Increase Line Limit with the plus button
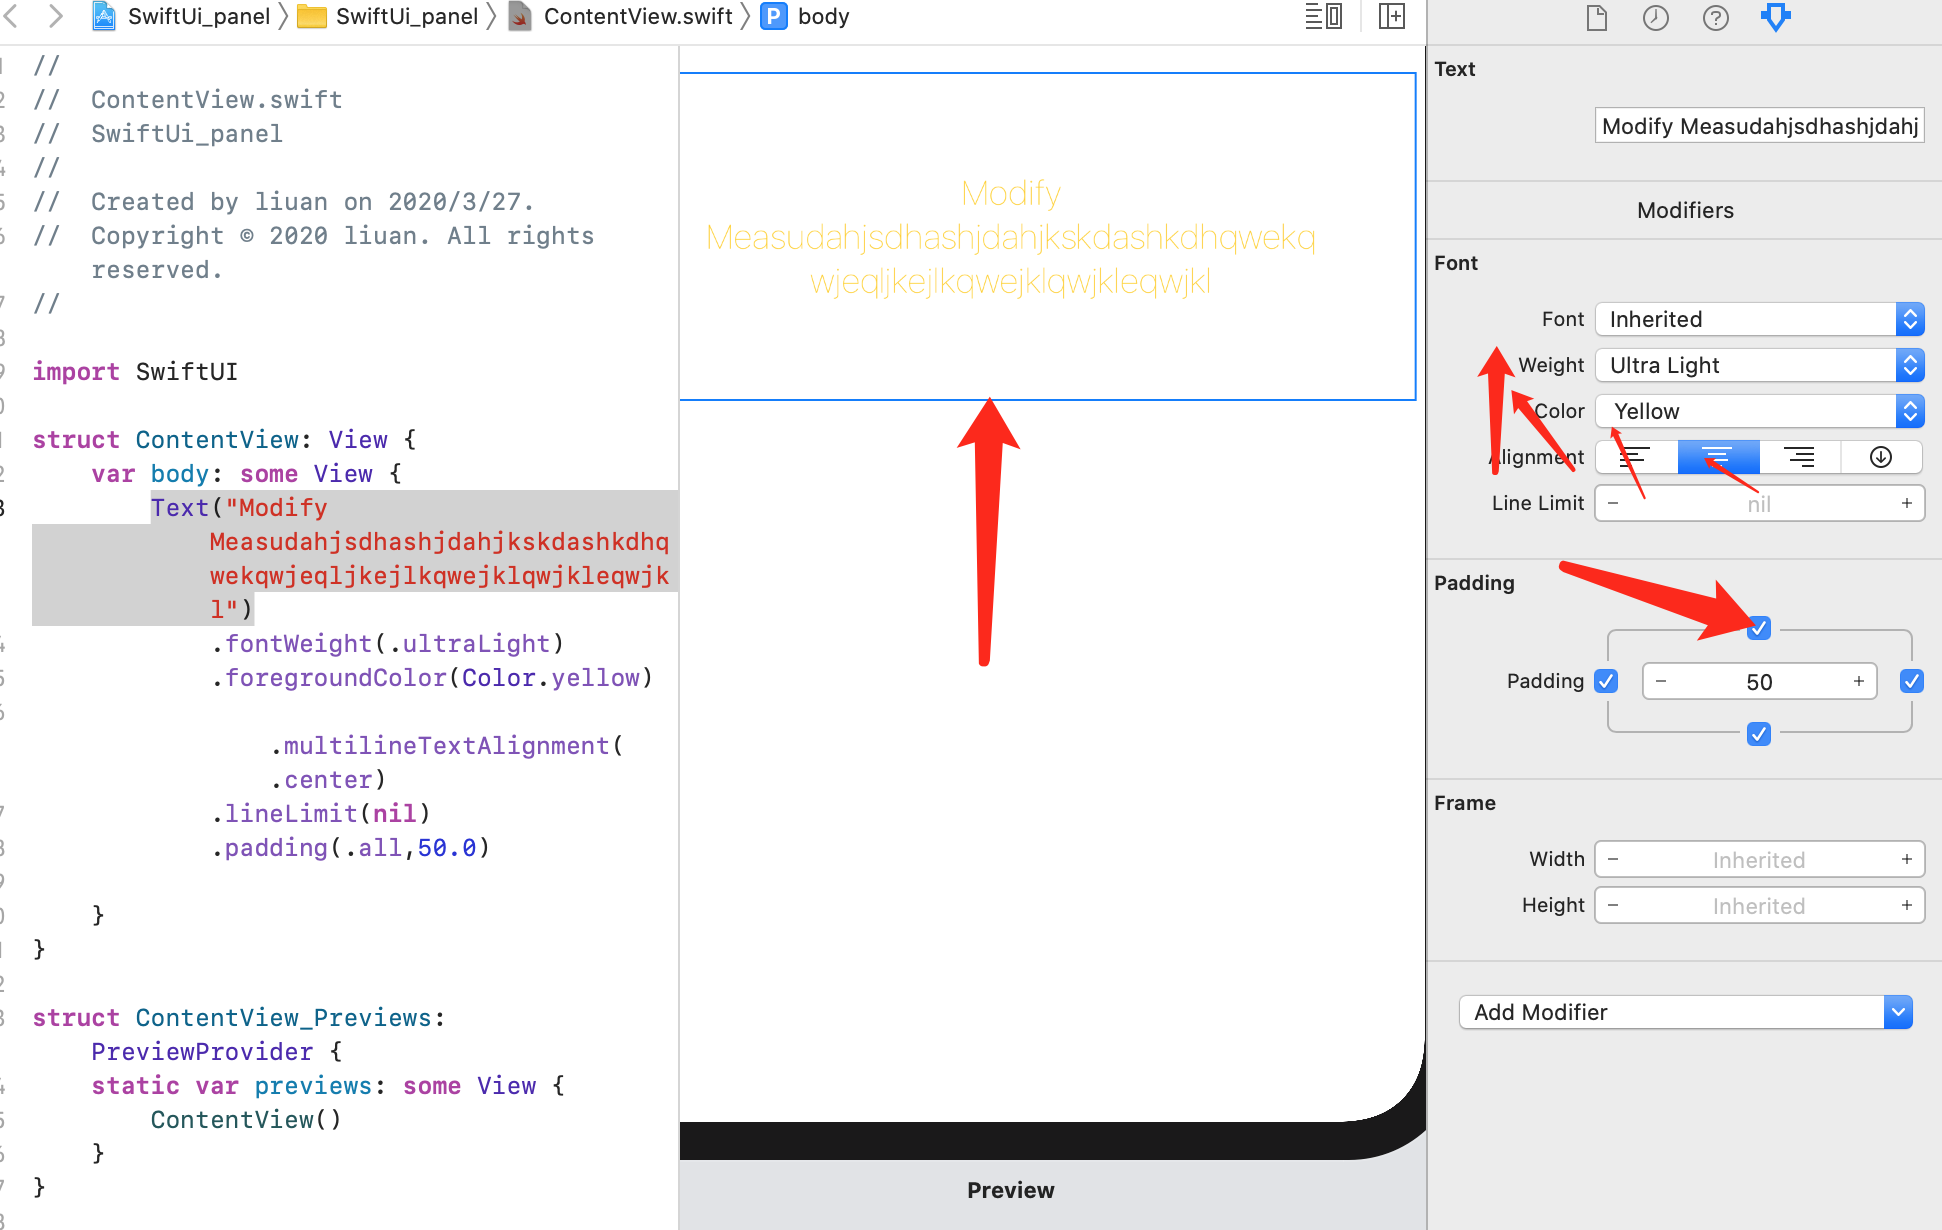1942x1230 pixels. point(1907,503)
